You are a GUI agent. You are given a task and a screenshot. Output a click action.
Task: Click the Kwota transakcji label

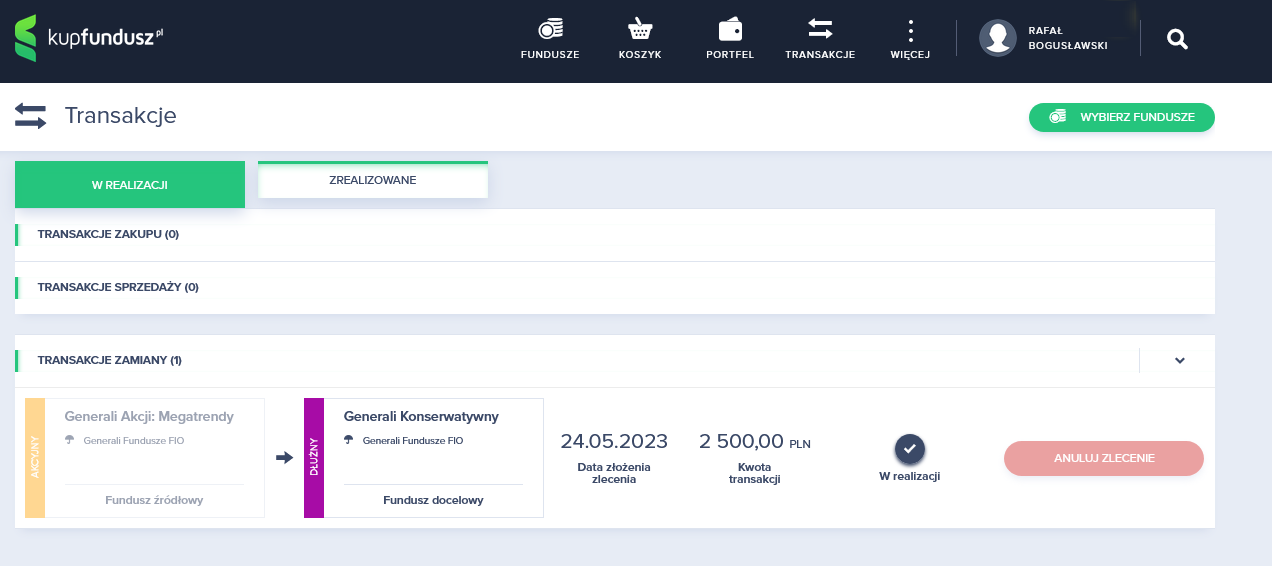[755, 473]
